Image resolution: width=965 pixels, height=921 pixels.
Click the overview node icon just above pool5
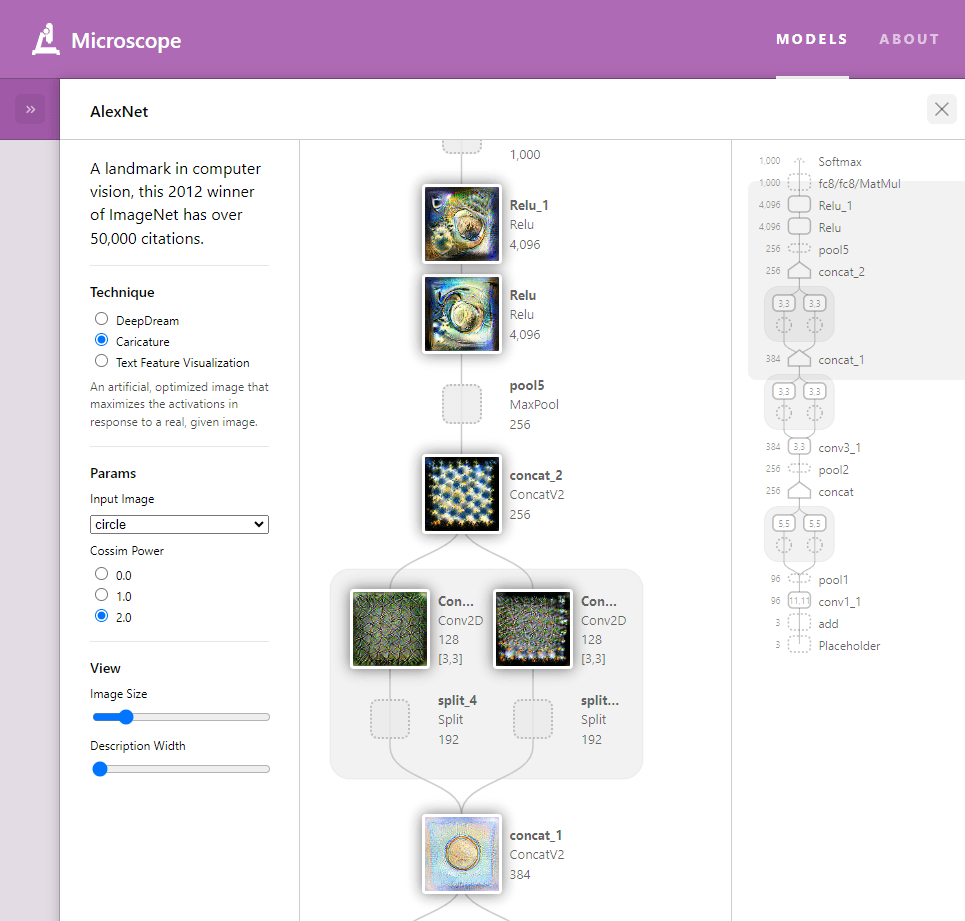tap(799, 227)
